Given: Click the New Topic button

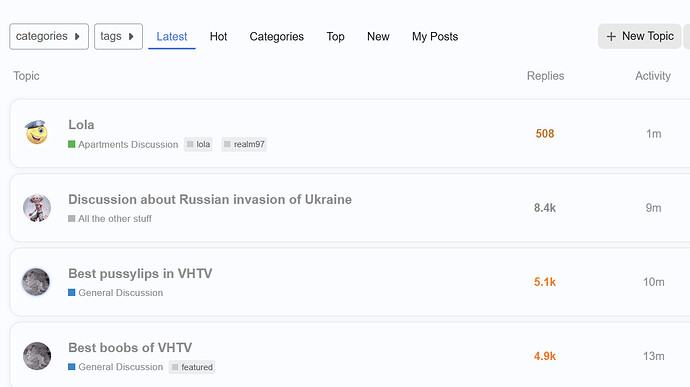Looking at the screenshot, I should (639, 36).
